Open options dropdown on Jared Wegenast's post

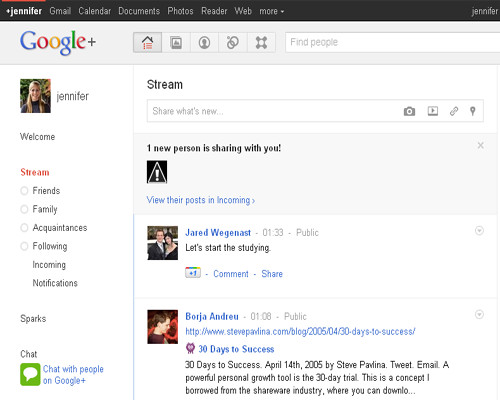pos(479,231)
